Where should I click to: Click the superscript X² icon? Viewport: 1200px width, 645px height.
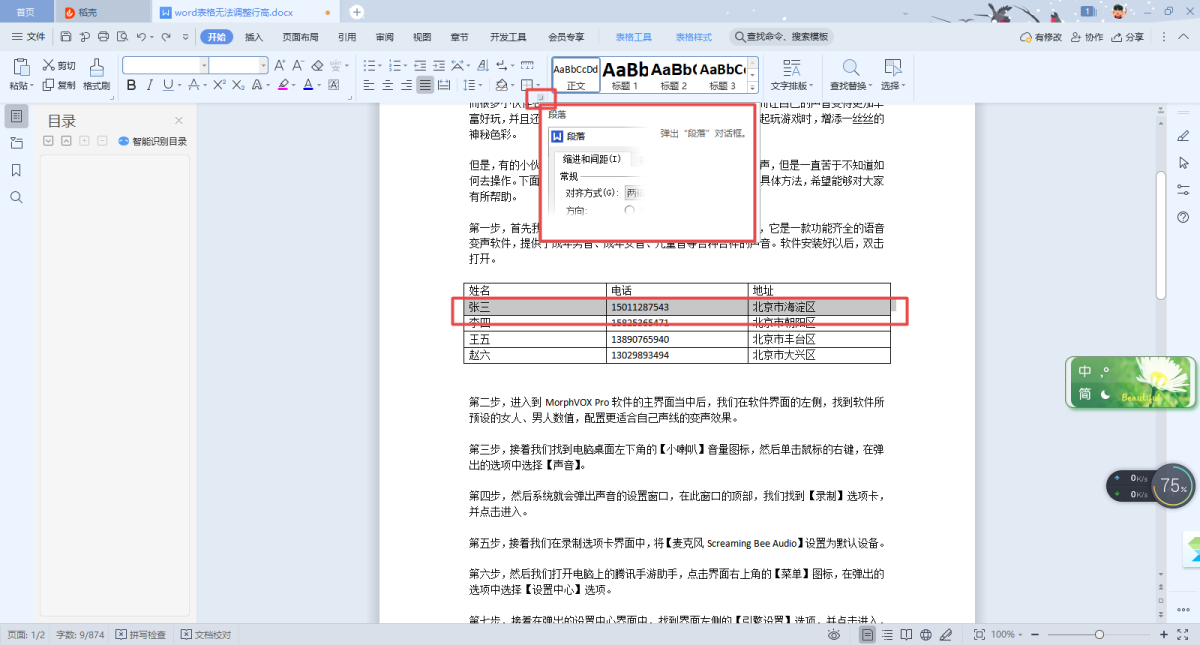pos(218,85)
